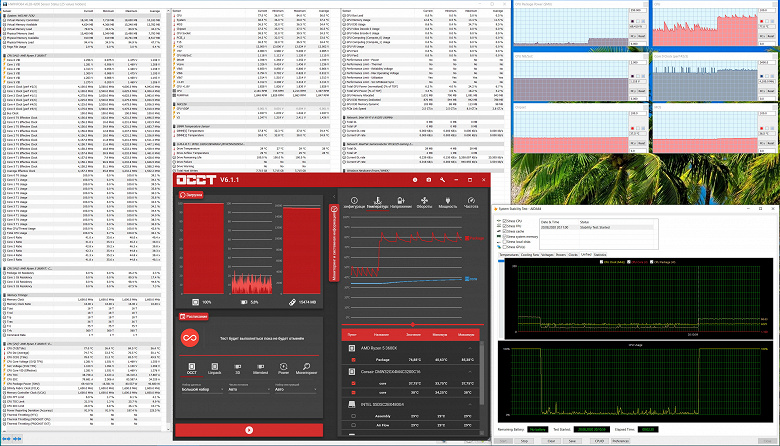
Task: Click the memory icon beside 15474 MB
Action: (x=292, y=302)
